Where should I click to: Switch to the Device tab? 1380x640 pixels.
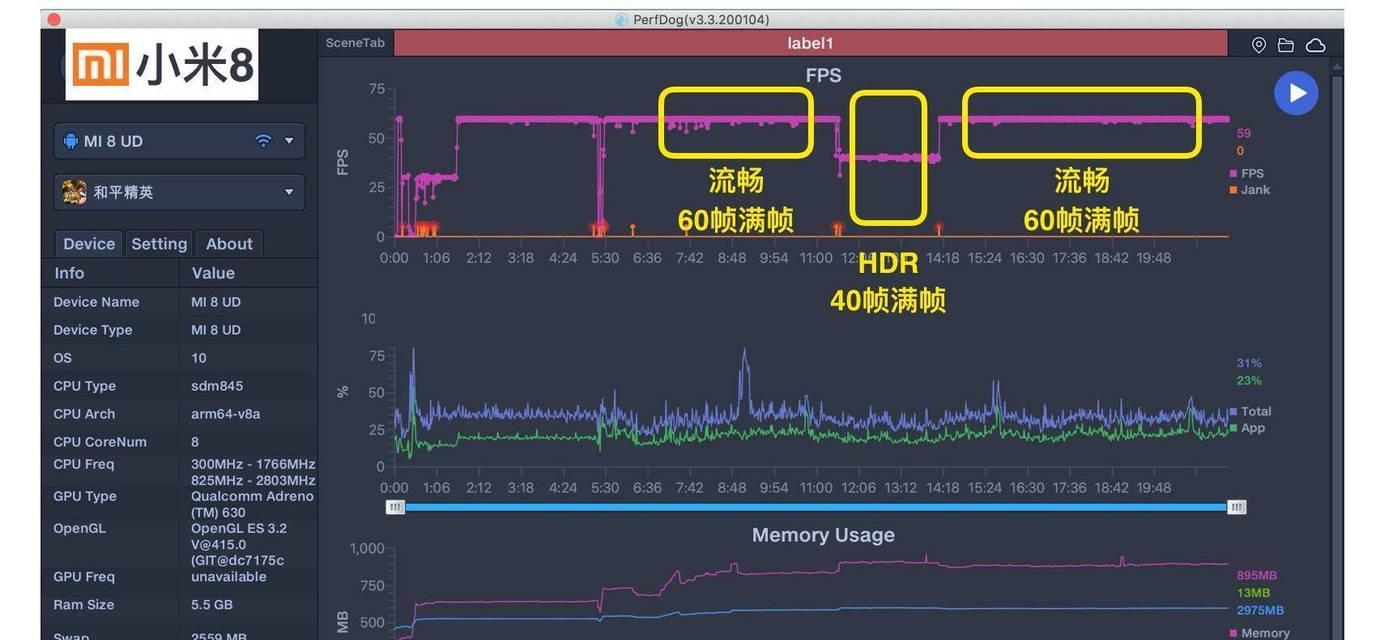point(89,244)
